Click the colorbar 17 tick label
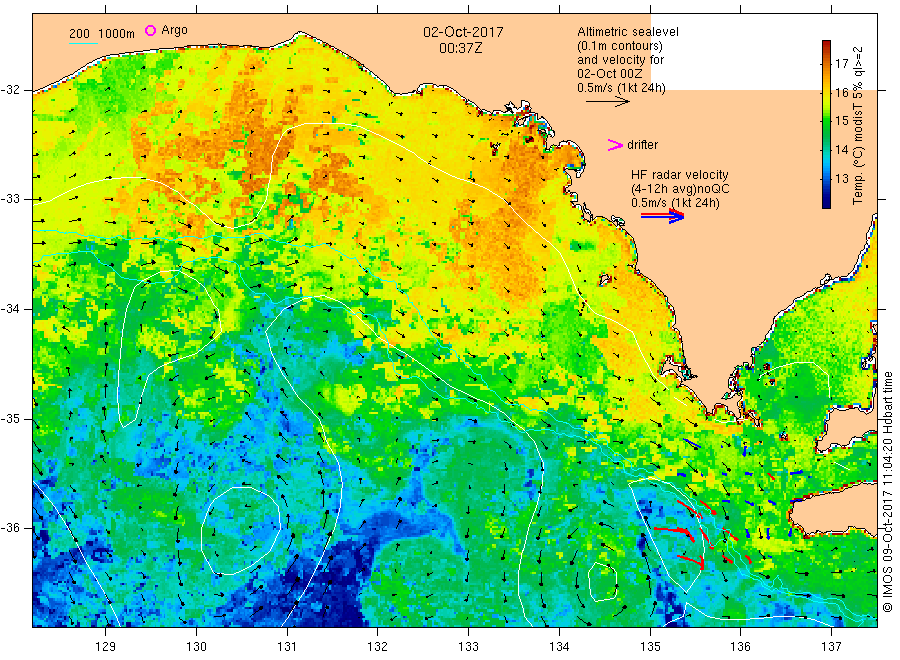The width and height of the screenshot is (900, 660). pyautogui.click(x=841, y=63)
